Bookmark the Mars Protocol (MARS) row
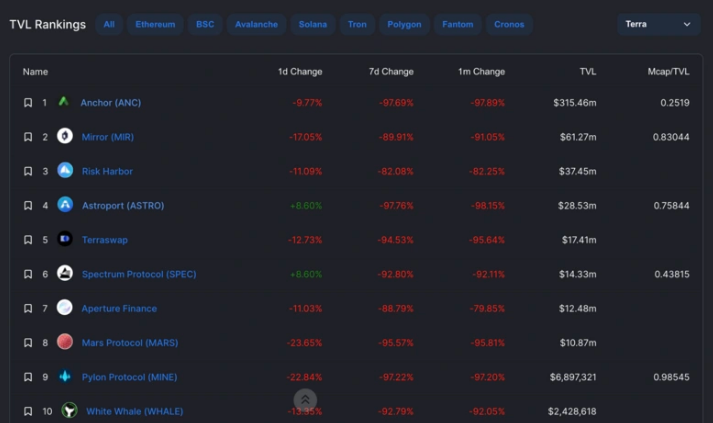This screenshot has width=713, height=423. (28, 342)
